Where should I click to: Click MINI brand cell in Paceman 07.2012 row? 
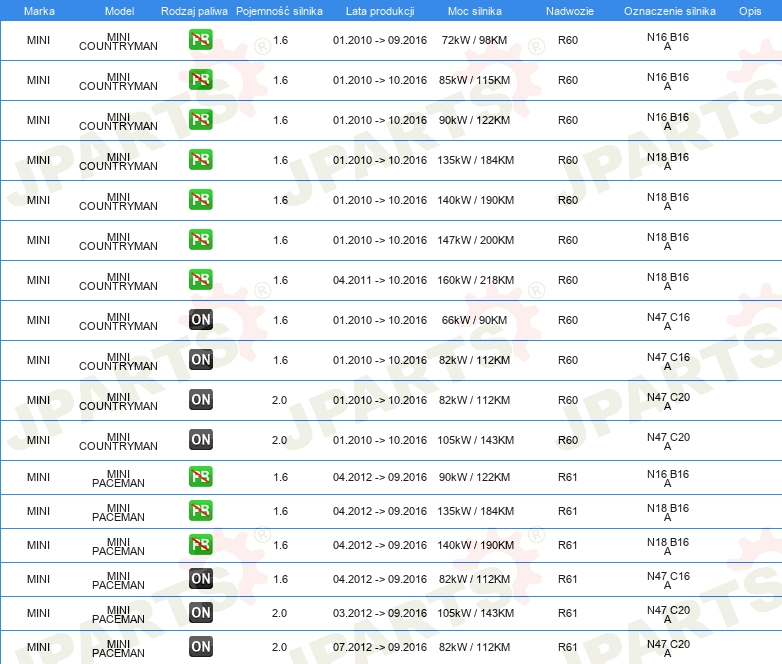pyautogui.click(x=38, y=647)
